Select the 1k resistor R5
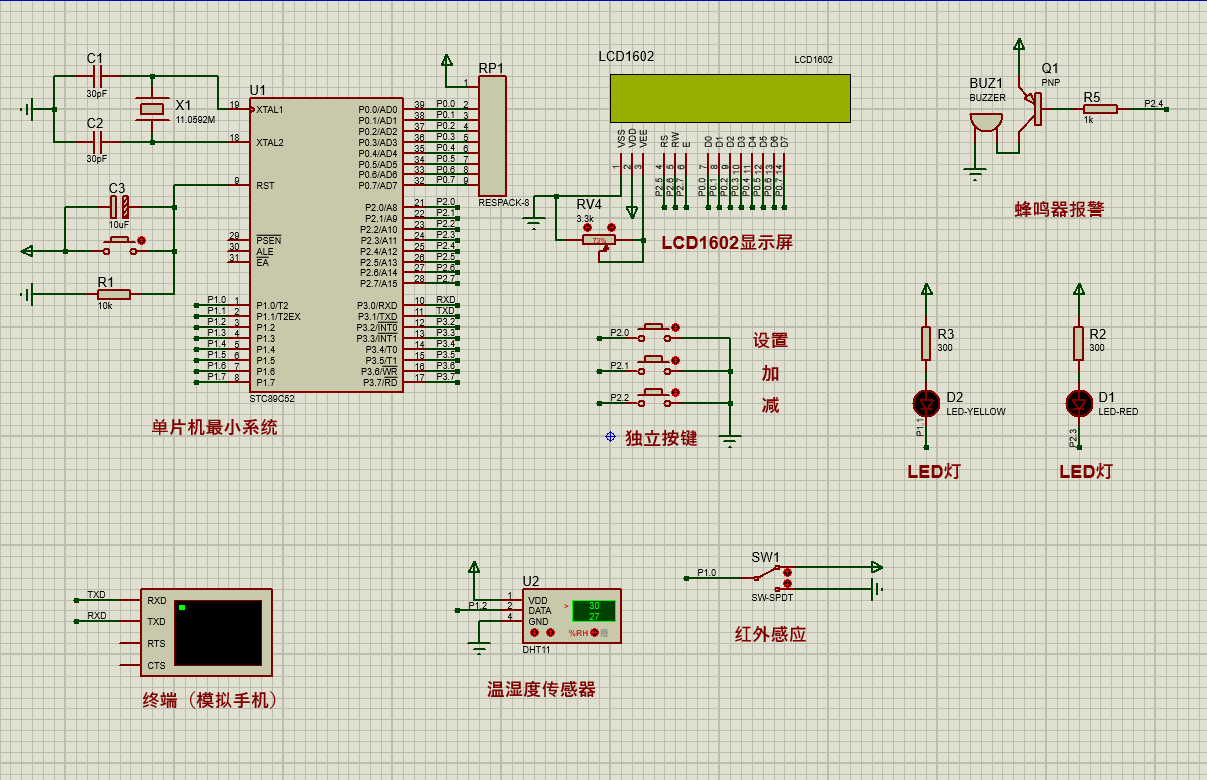Screen dimensions: 1207x780 1100,108
